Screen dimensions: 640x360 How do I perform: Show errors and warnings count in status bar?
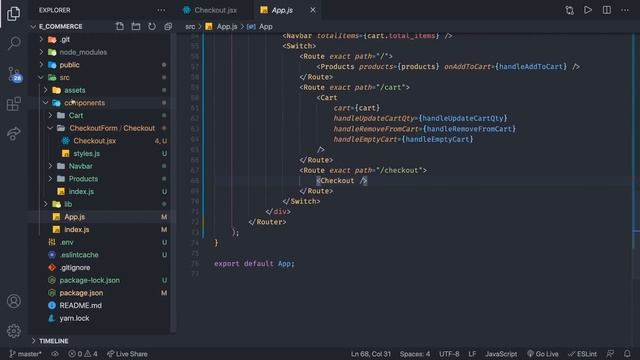tap(83, 353)
